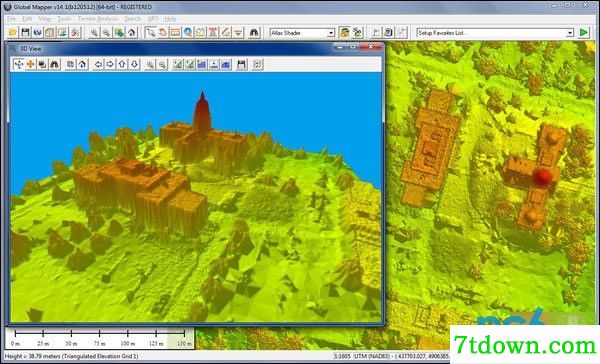Open the GPS menu
The width and height of the screenshot is (600, 364).
coord(153,19)
